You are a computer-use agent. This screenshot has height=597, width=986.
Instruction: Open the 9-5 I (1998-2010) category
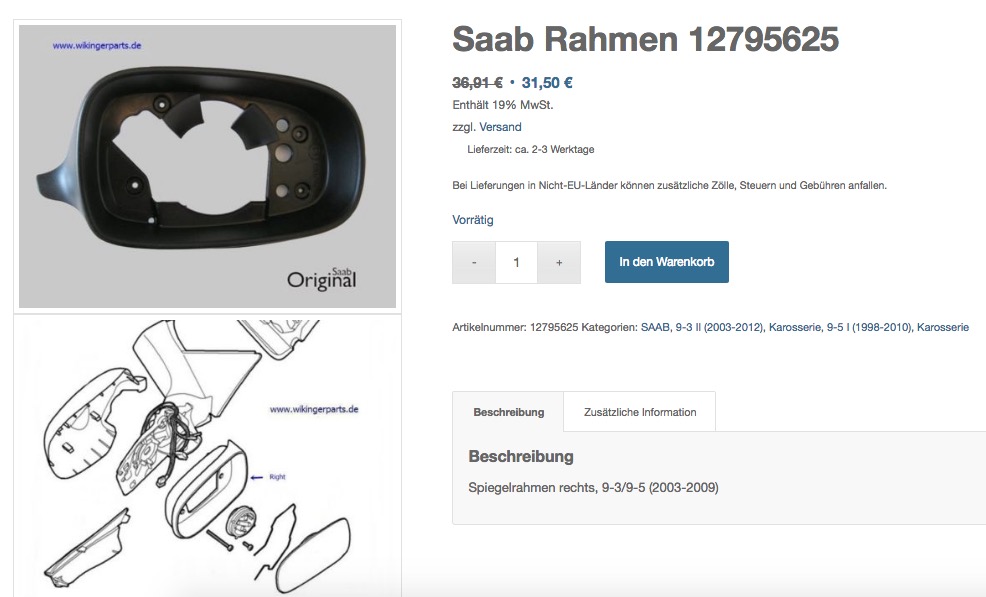point(868,327)
